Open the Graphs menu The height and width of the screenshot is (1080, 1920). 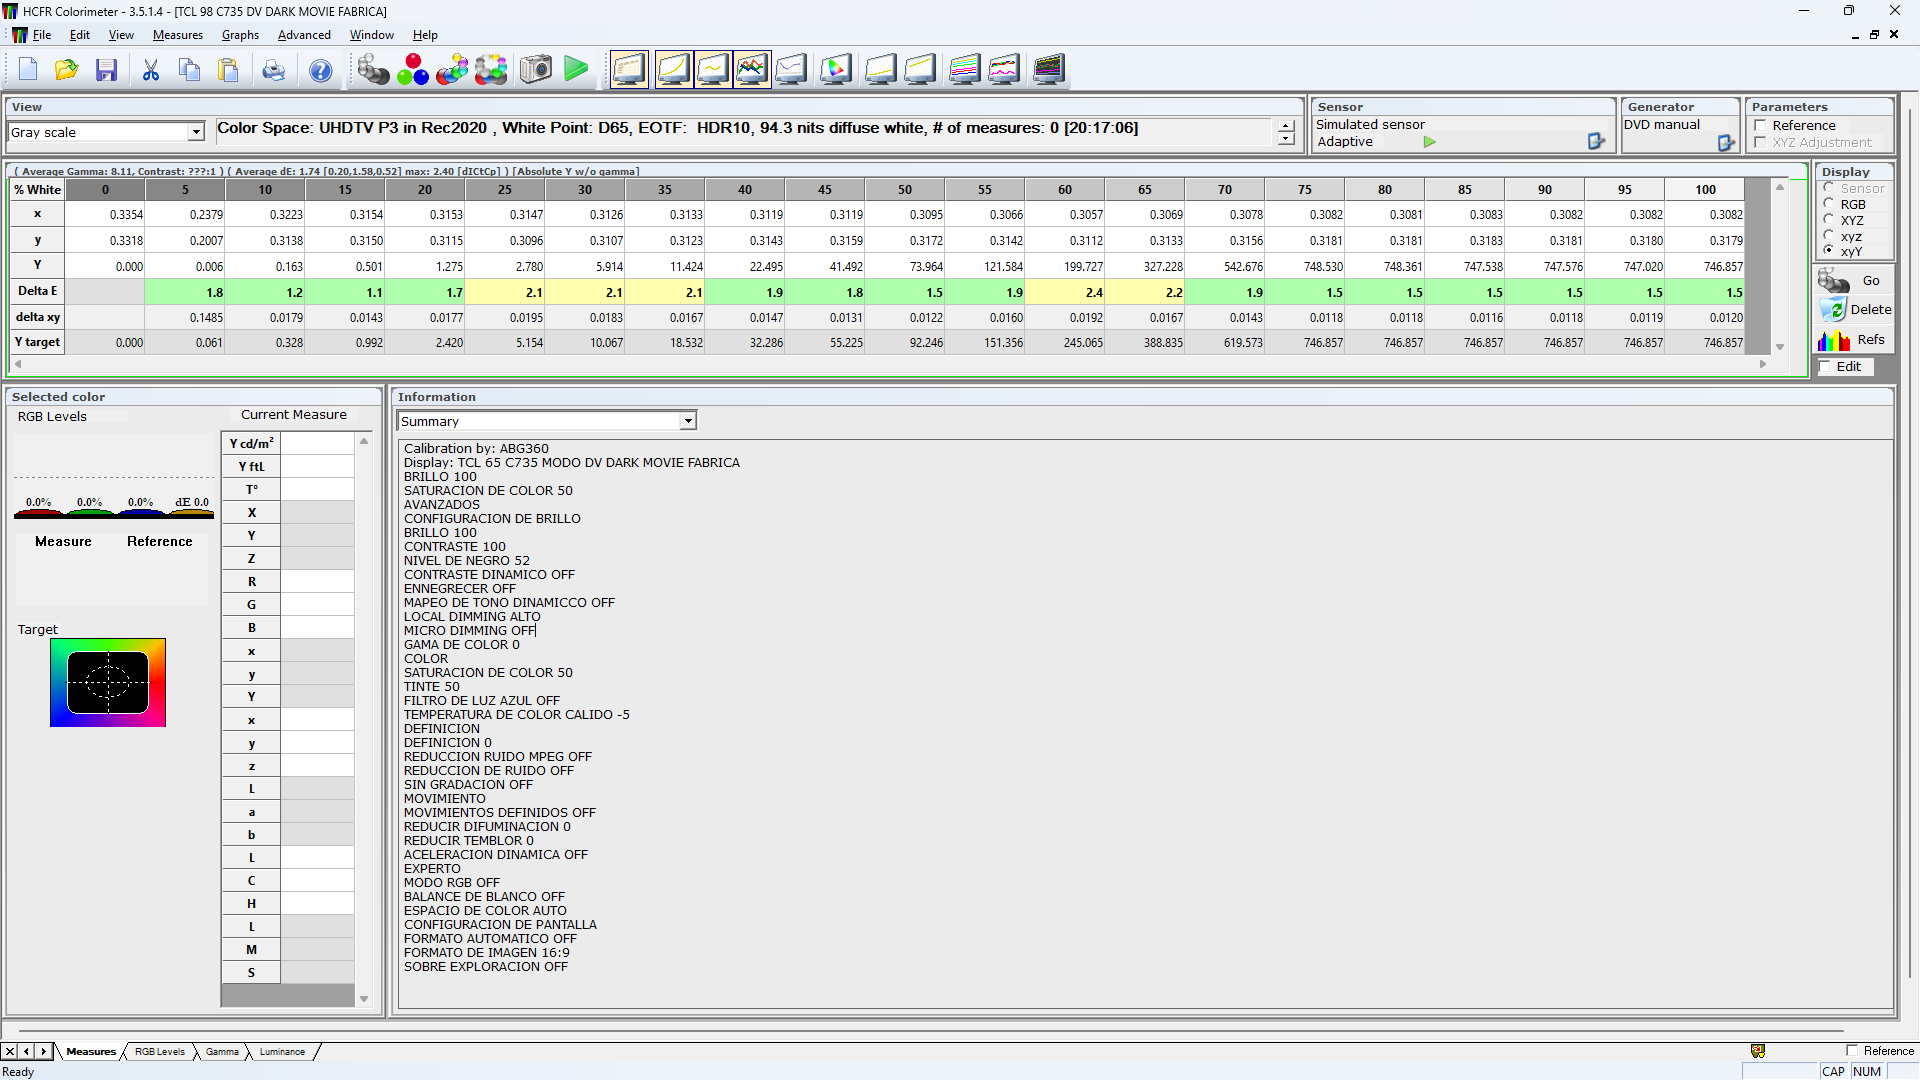[x=240, y=35]
